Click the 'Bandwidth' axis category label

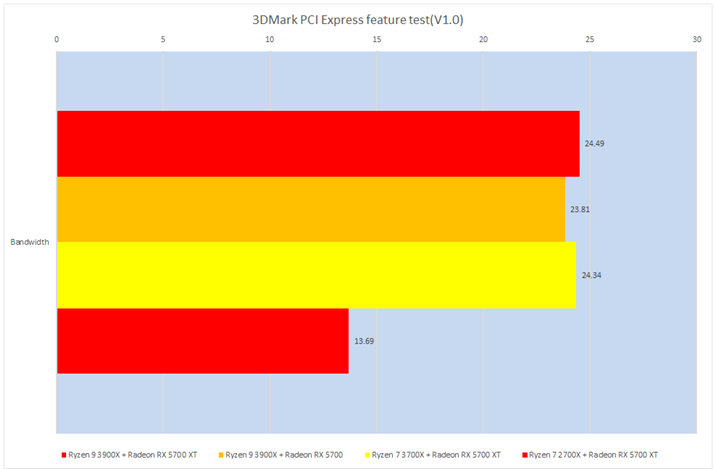(x=30, y=242)
